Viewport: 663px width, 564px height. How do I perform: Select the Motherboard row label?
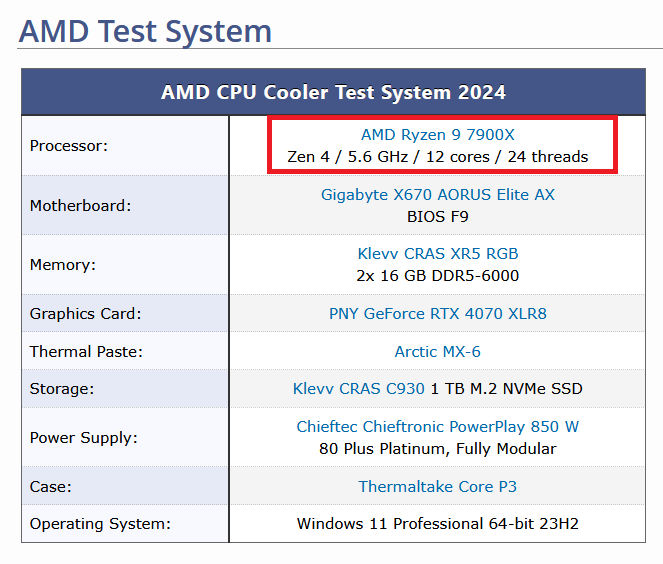[80, 206]
